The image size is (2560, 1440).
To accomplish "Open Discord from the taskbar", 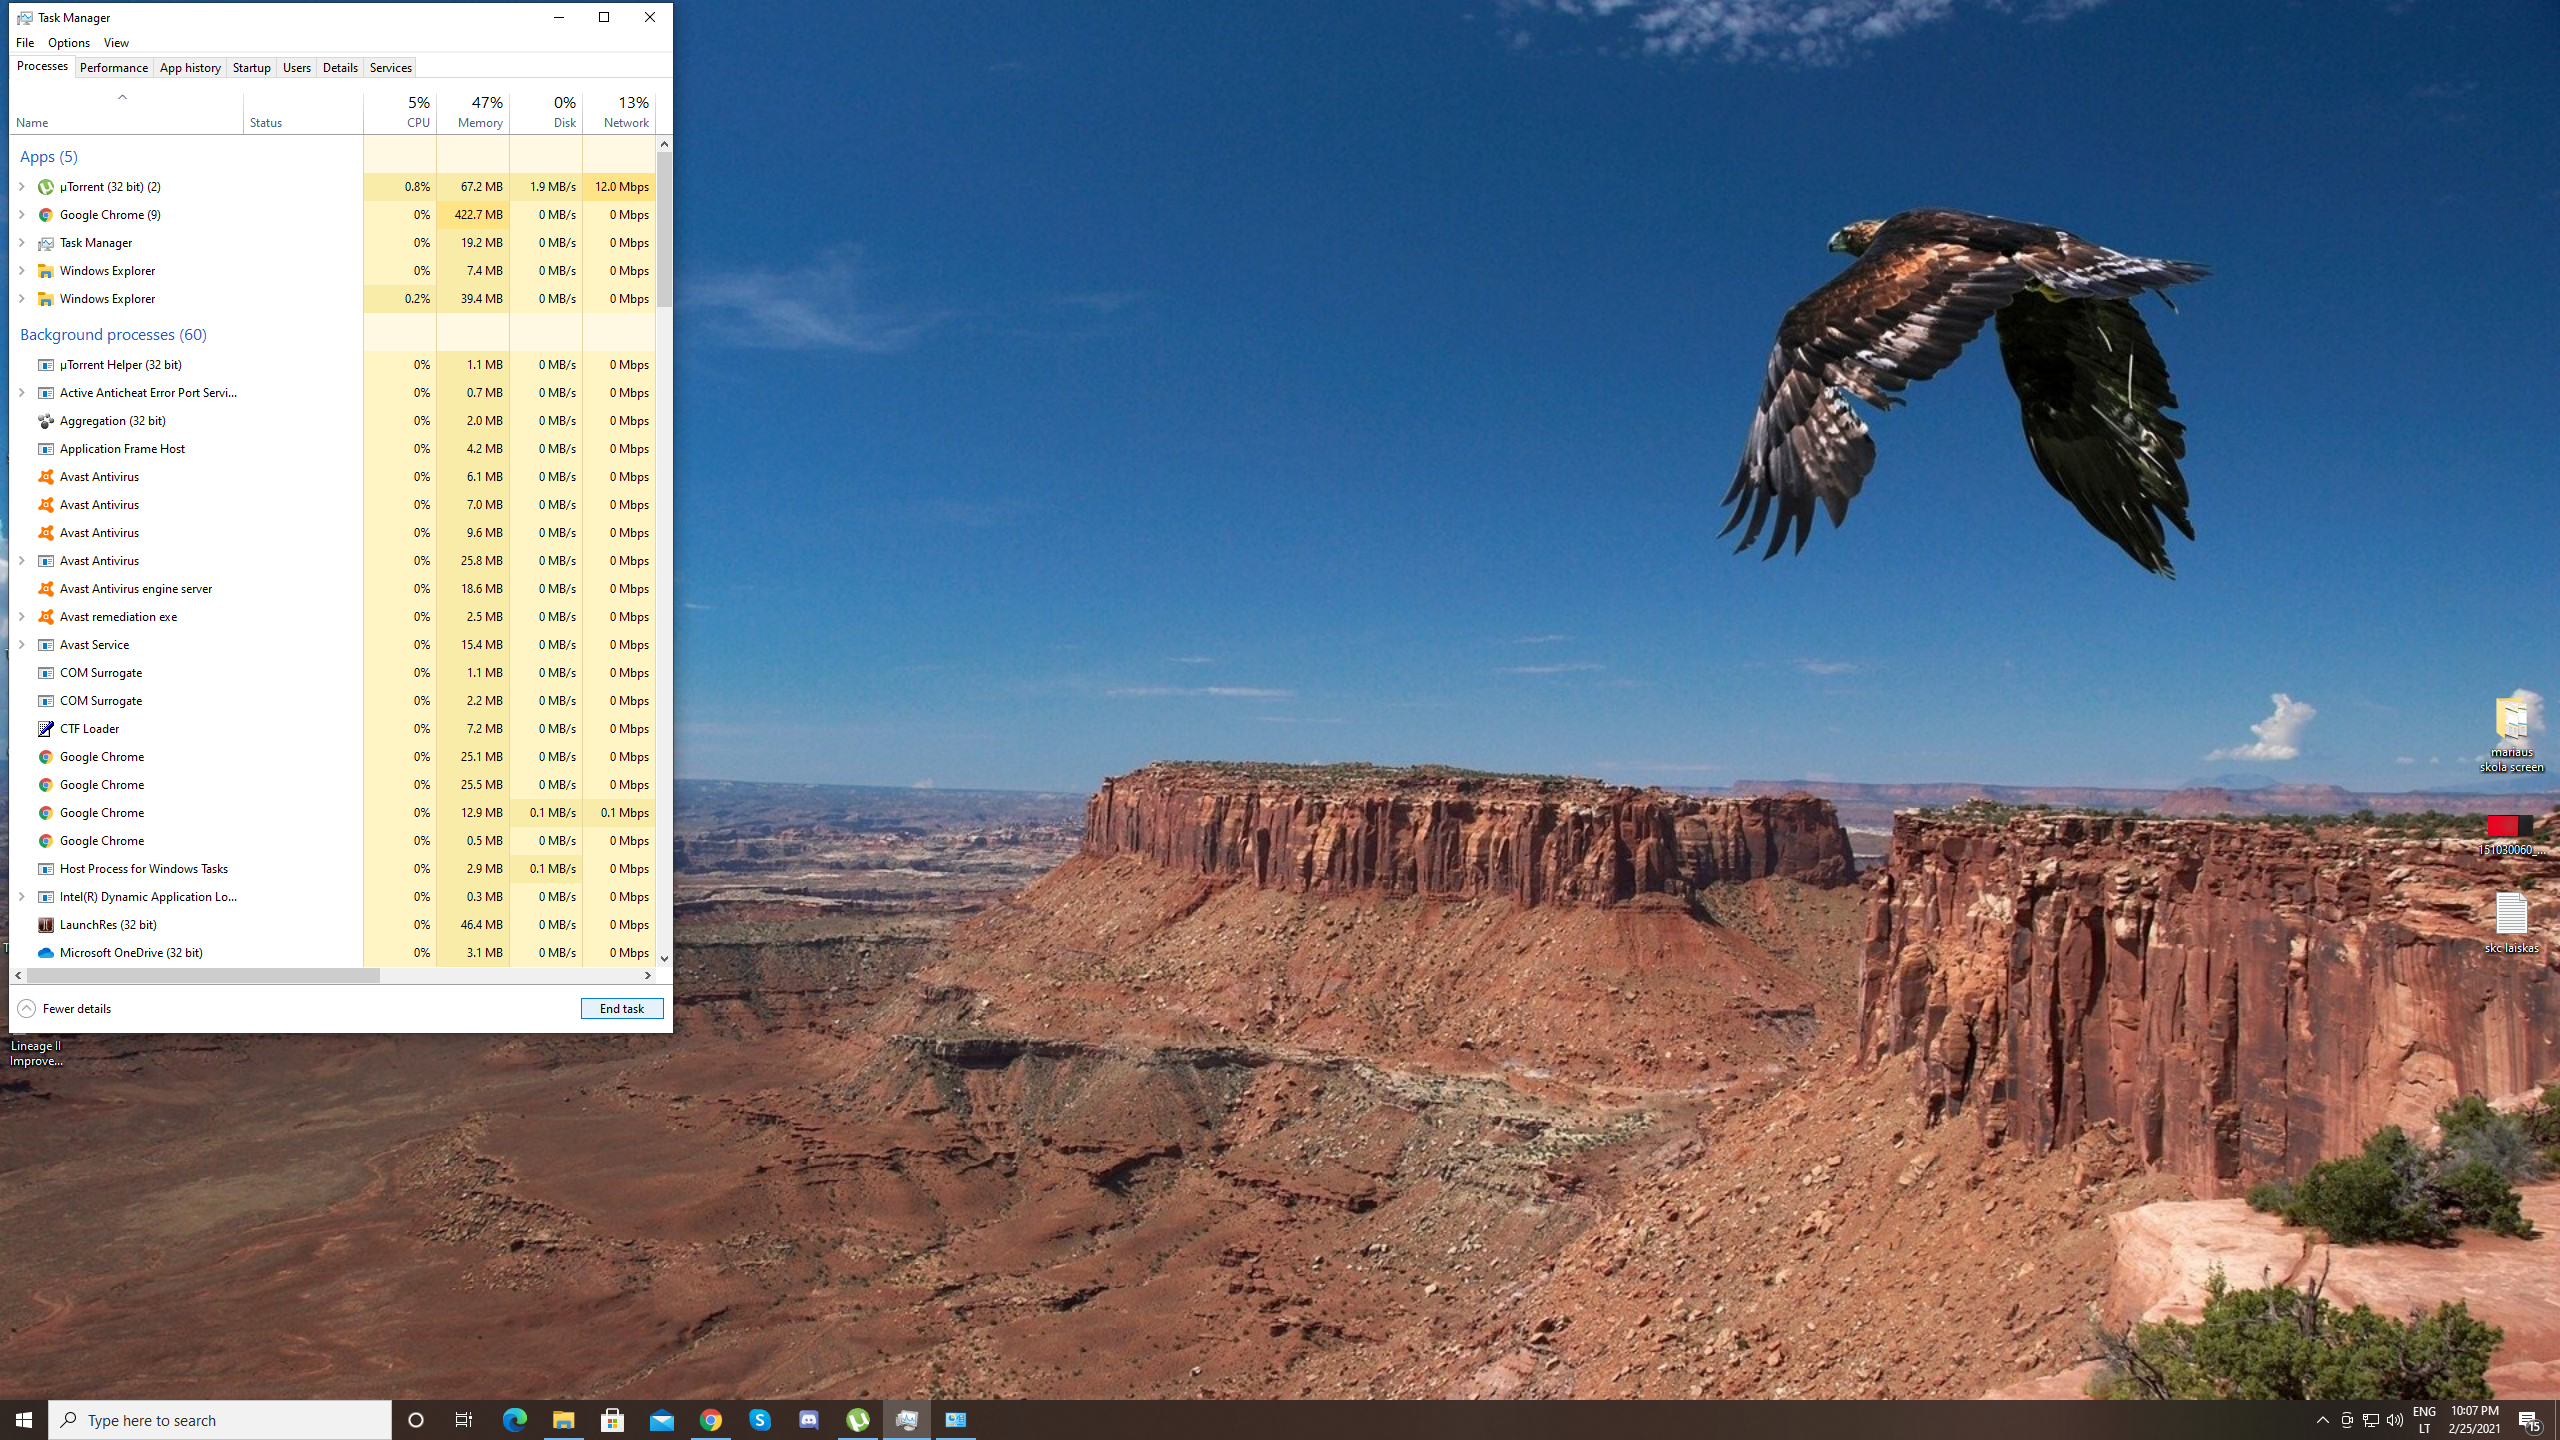I will [x=809, y=1420].
